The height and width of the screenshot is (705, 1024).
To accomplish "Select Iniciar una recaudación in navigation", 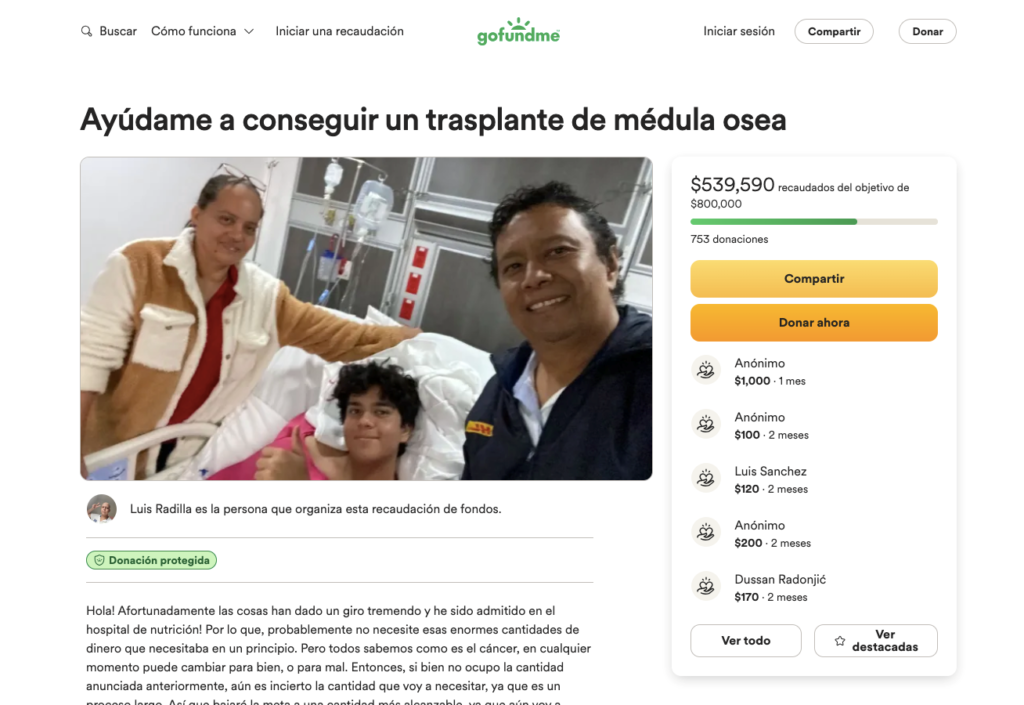I will coord(340,31).
